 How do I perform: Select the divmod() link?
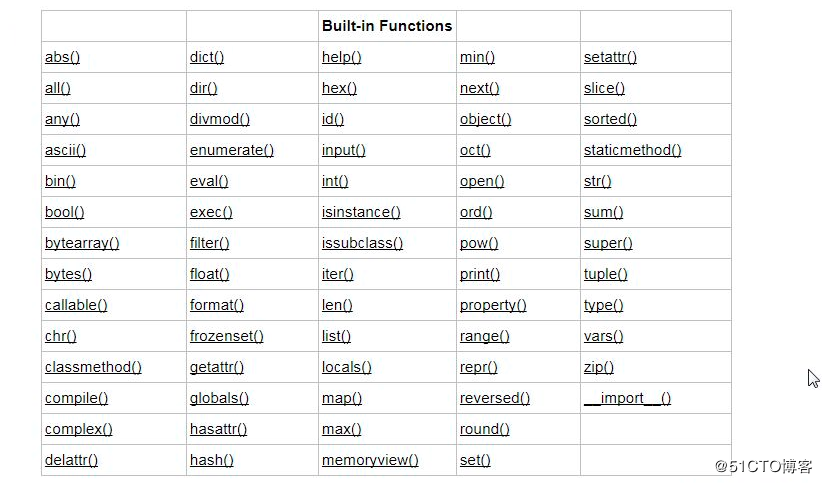(220, 119)
